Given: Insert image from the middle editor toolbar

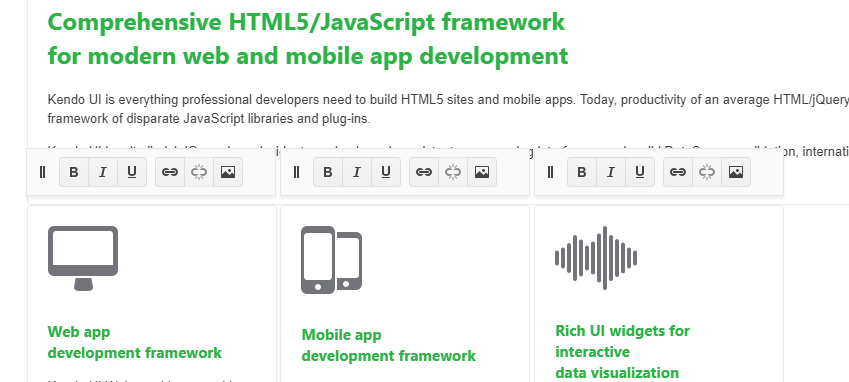Looking at the screenshot, I should (482, 172).
